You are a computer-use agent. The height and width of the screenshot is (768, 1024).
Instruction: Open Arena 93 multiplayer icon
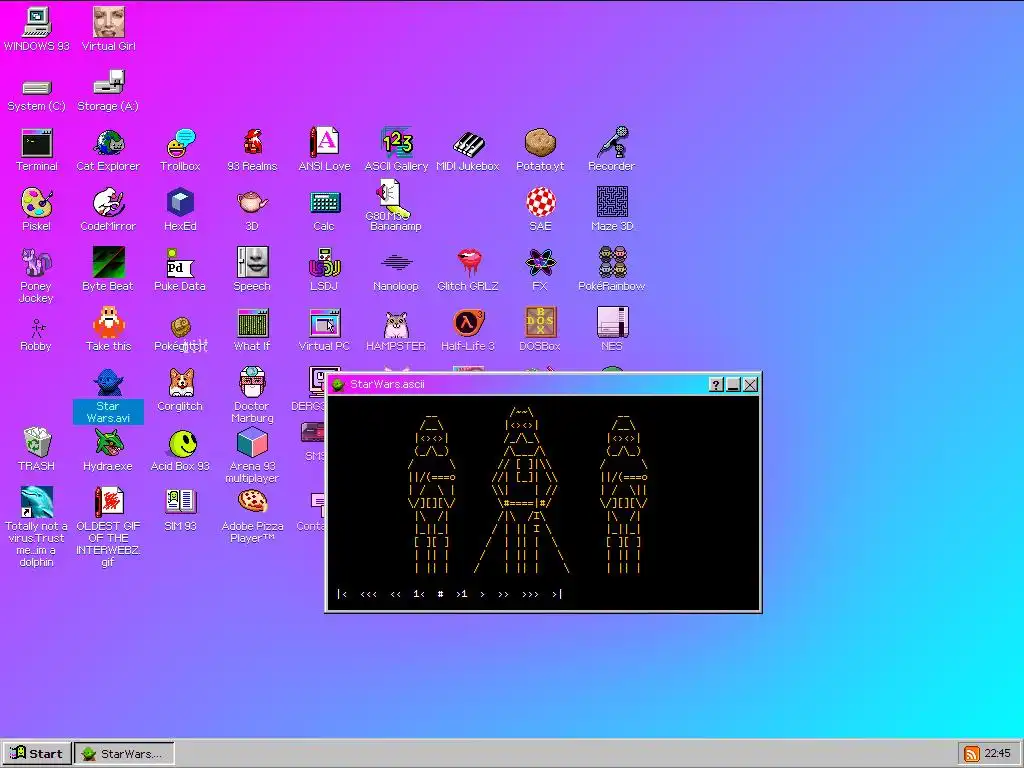click(252, 455)
